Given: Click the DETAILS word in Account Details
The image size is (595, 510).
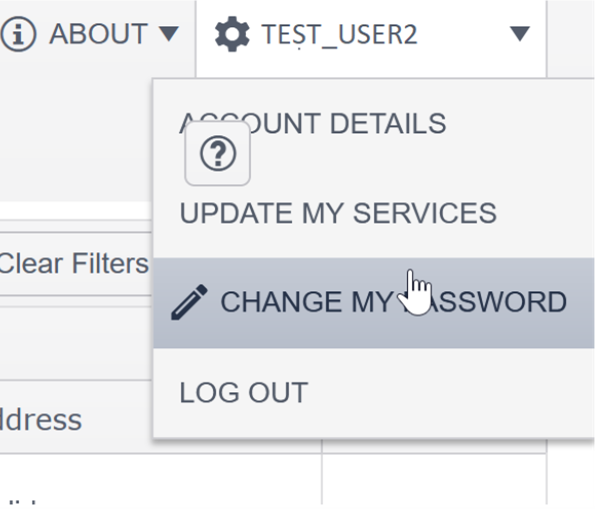Looking at the screenshot, I should (388, 123).
